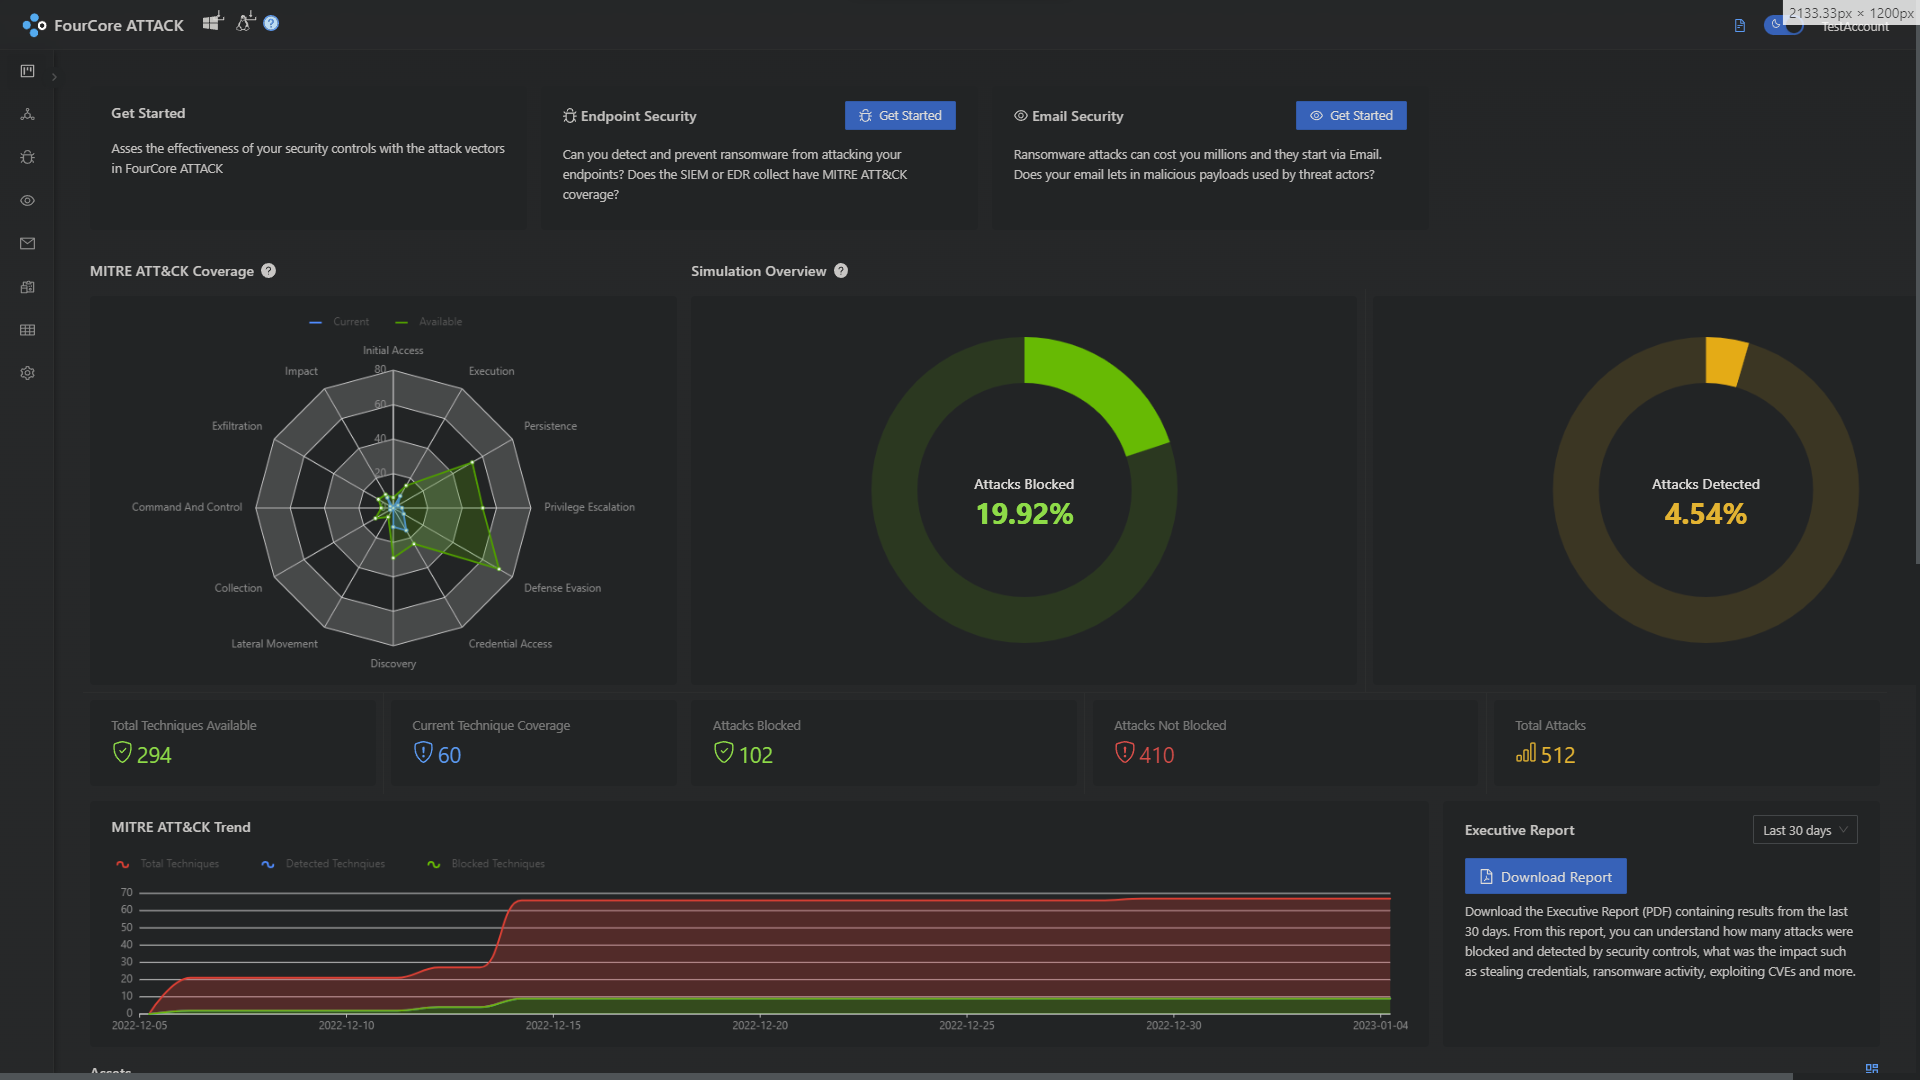The height and width of the screenshot is (1080, 1920).
Task: Toggle the dark mode moon switch
Action: tap(1784, 25)
